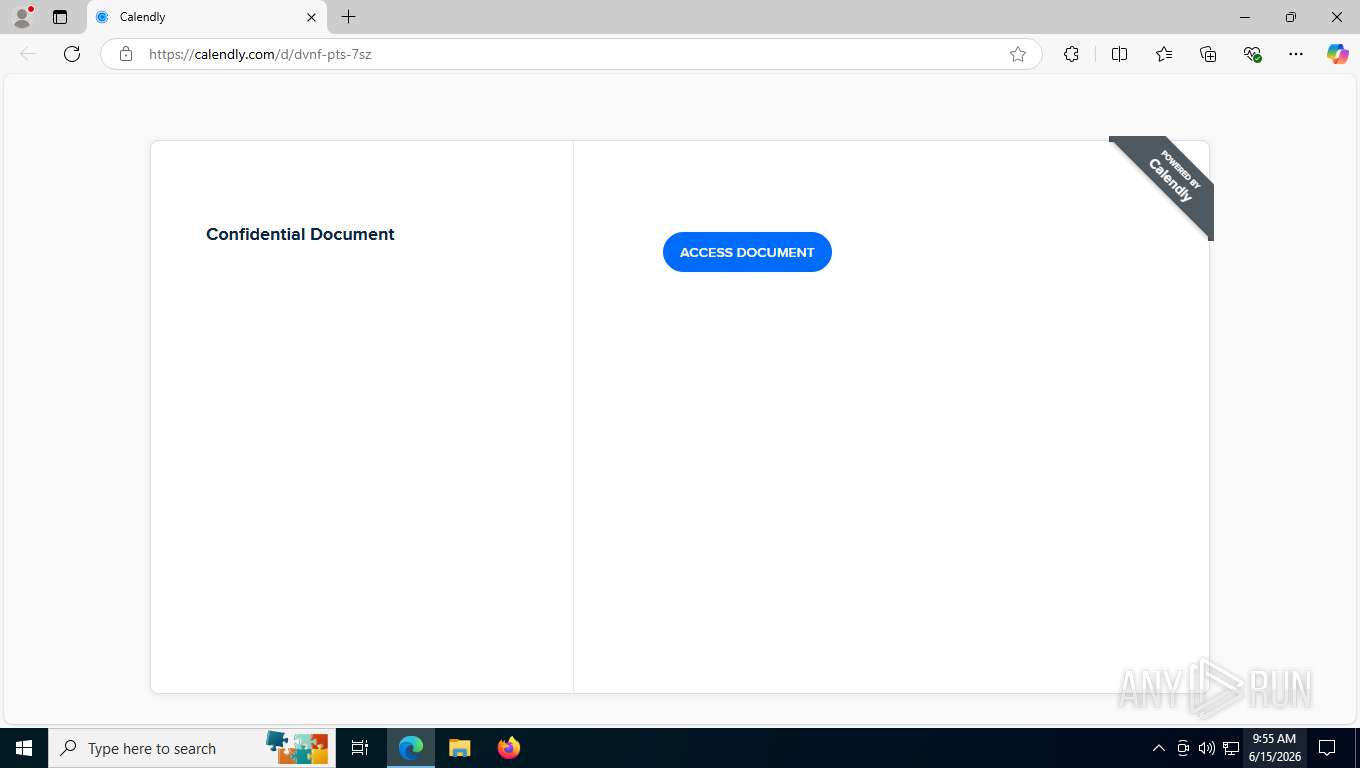The height and width of the screenshot is (768, 1360).
Task: Open network settings in tray
Action: click(1231, 748)
